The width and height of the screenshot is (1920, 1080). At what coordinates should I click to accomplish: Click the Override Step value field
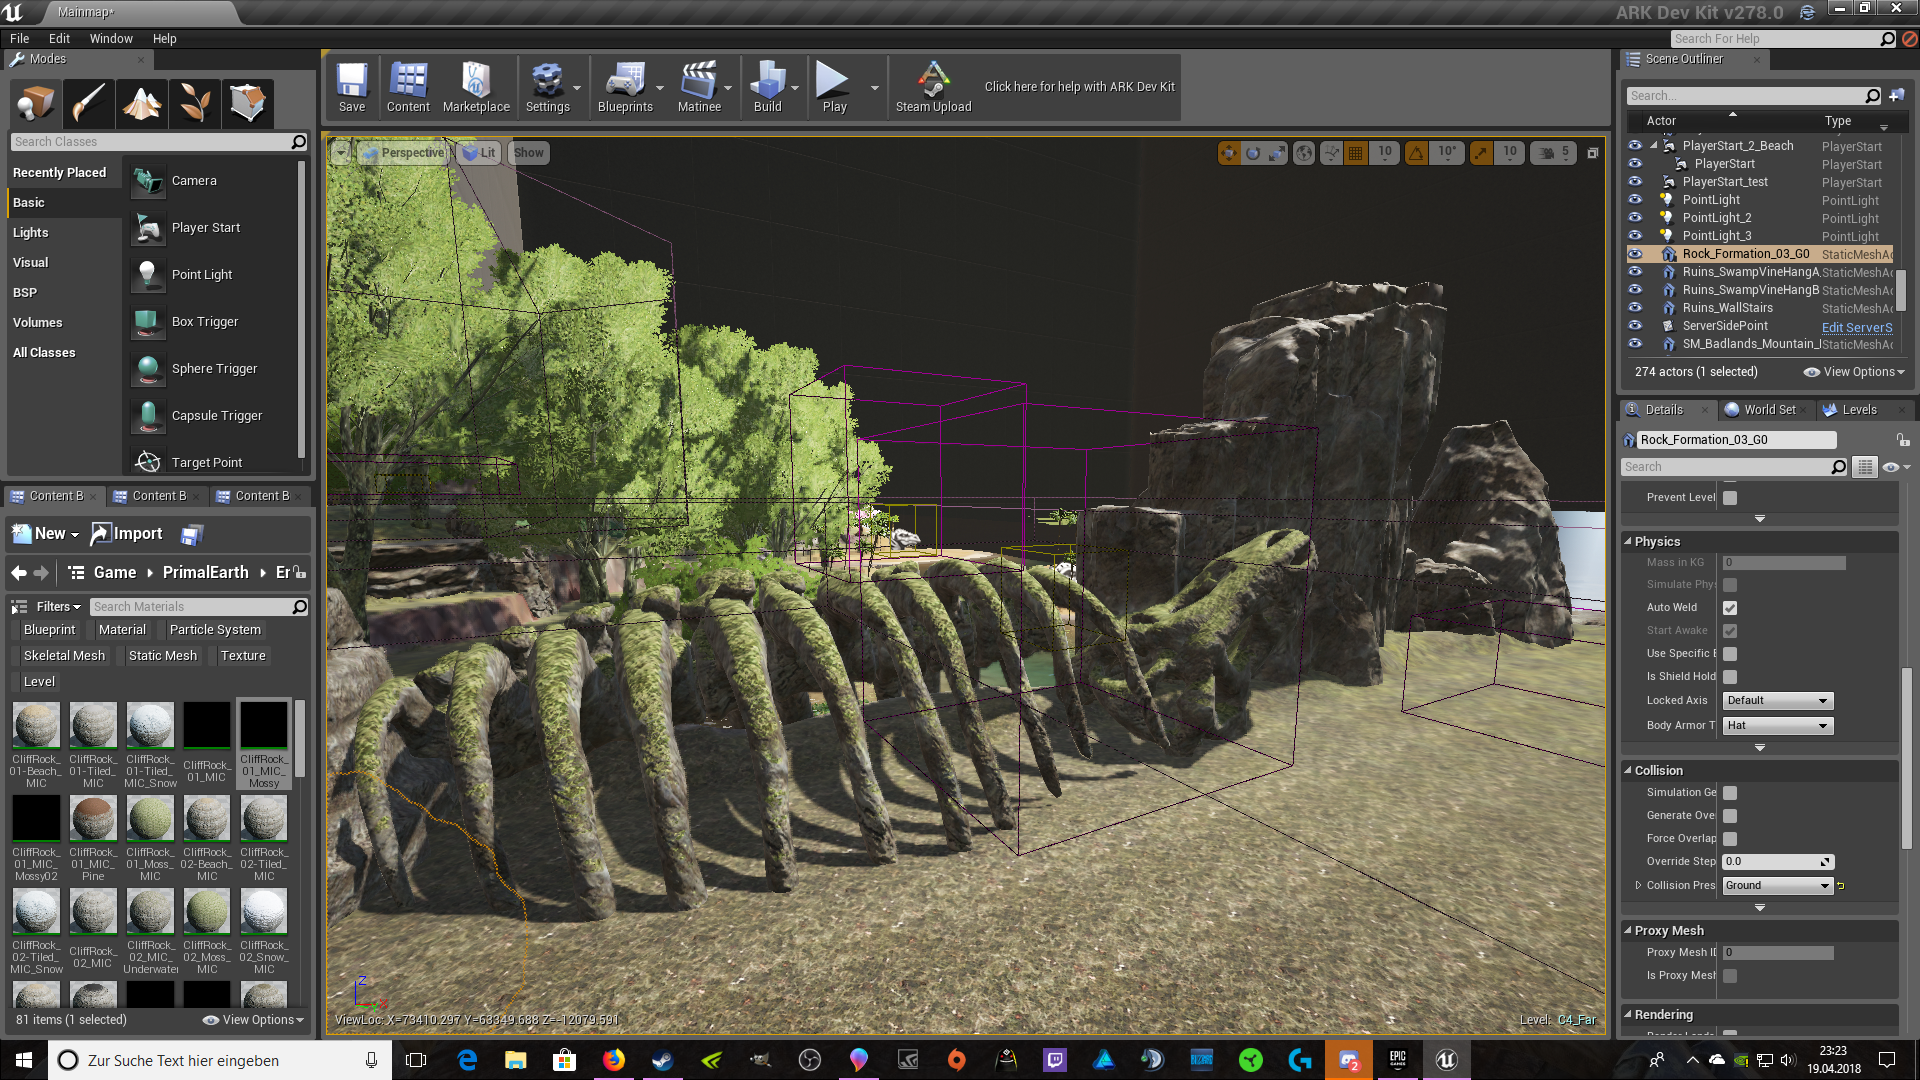[x=1778, y=862]
